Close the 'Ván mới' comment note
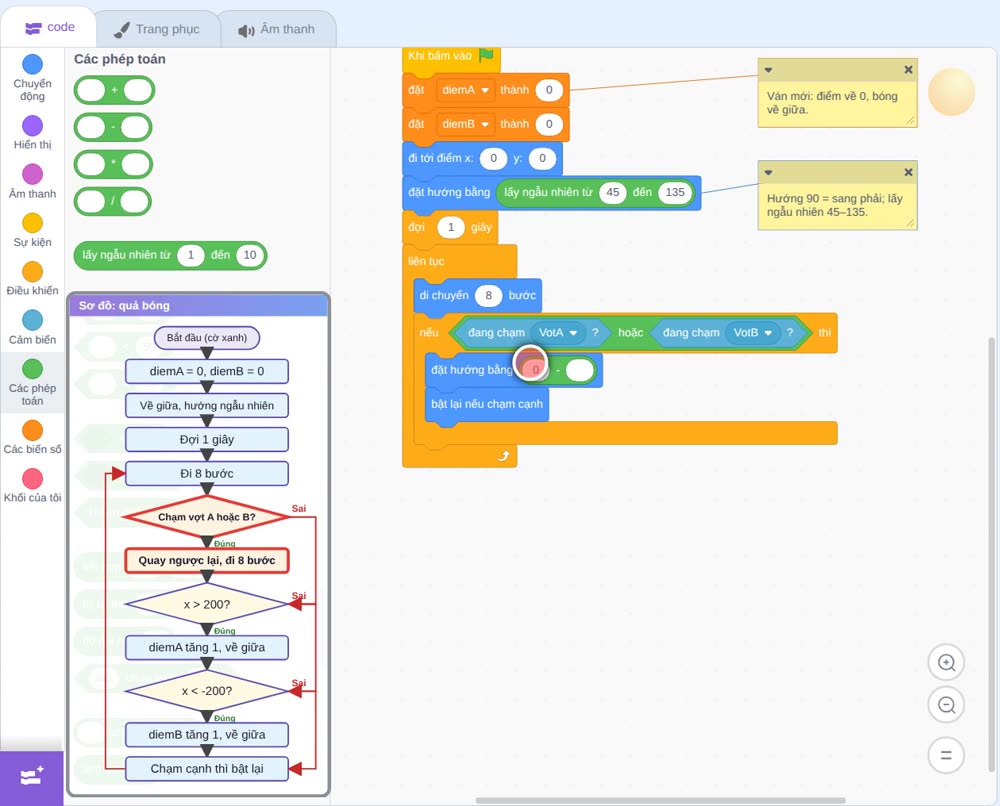Viewport: 1000px width, 806px height. pyautogui.click(x=908, y=70)
